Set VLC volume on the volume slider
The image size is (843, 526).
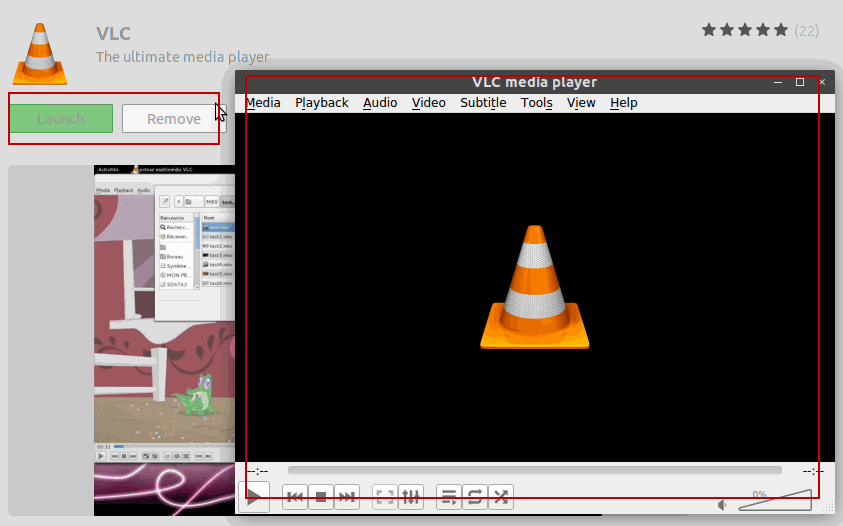tap(775, 500)
